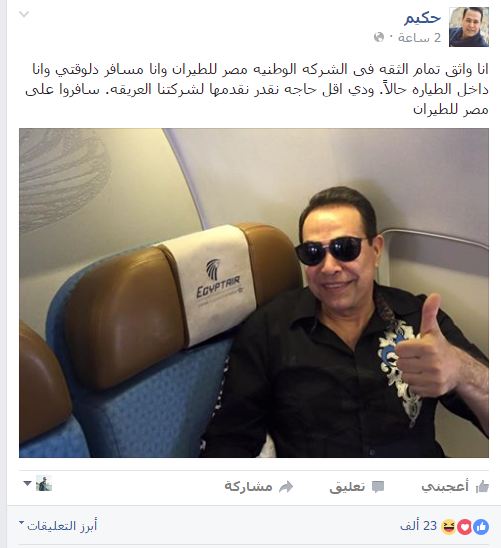The height and width of the screenshot is (548, 501).
Task: Click the public globe privacy icon
Action: [x=379, y=37]
